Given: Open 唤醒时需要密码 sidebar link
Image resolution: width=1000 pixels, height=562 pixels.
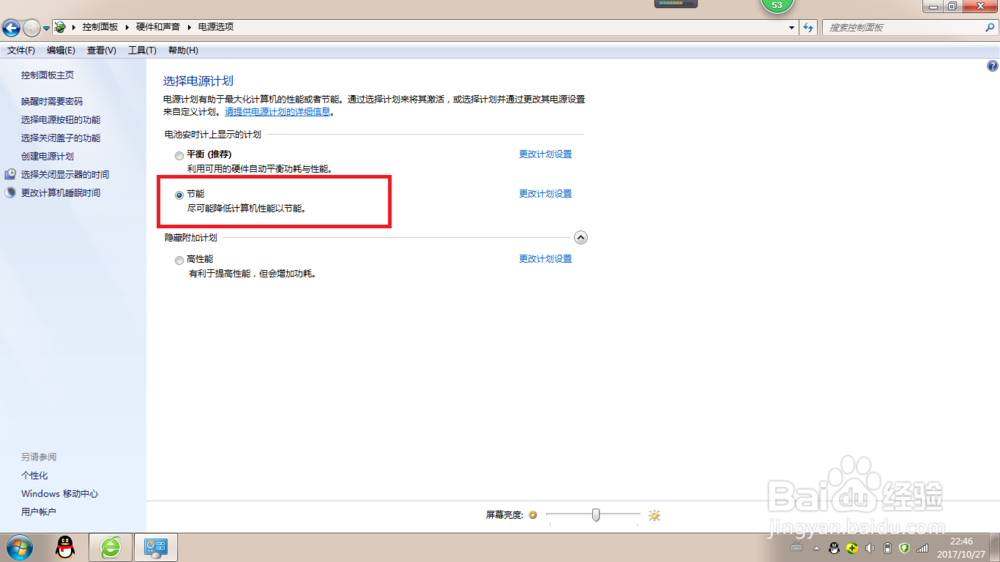Looking at the screenshot, I should tap(52, 101).
